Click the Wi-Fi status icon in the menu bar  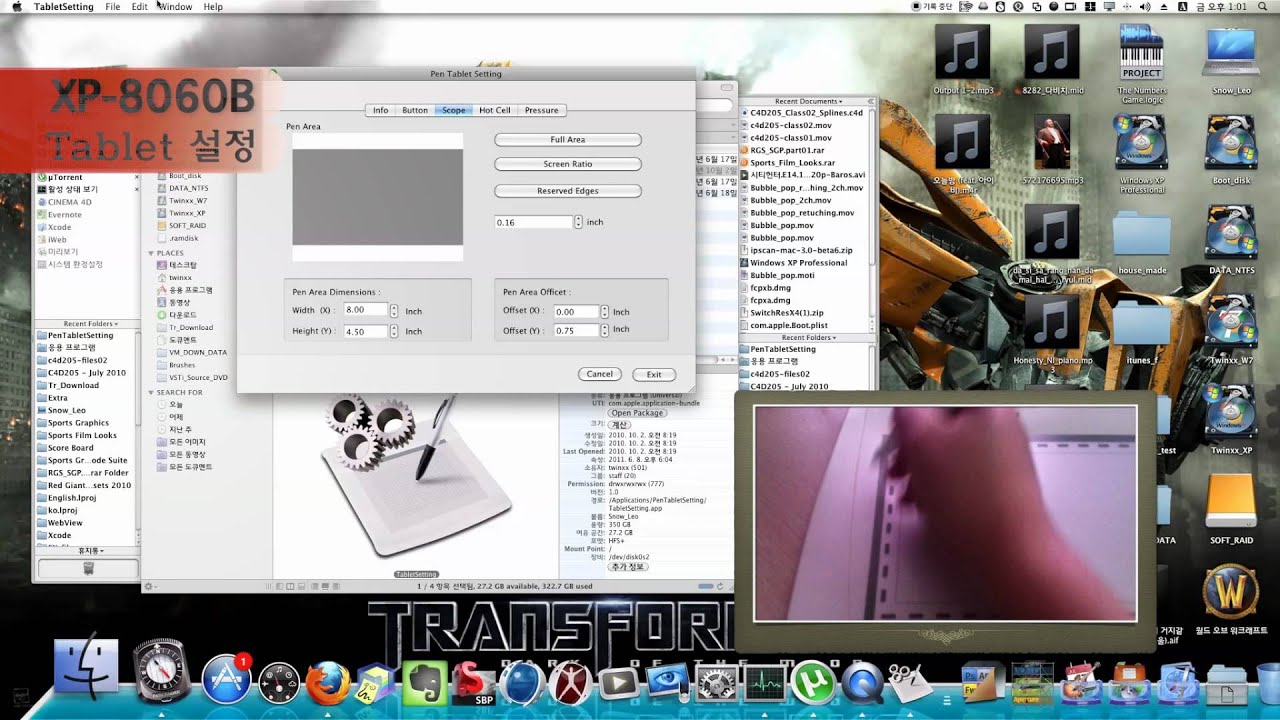(x=968, y=6)
